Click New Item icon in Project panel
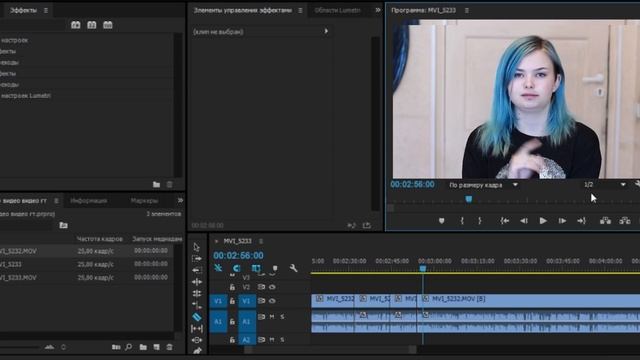Image resolution: width=640 pixels, height=360 pixels. (x=156, y=347)
